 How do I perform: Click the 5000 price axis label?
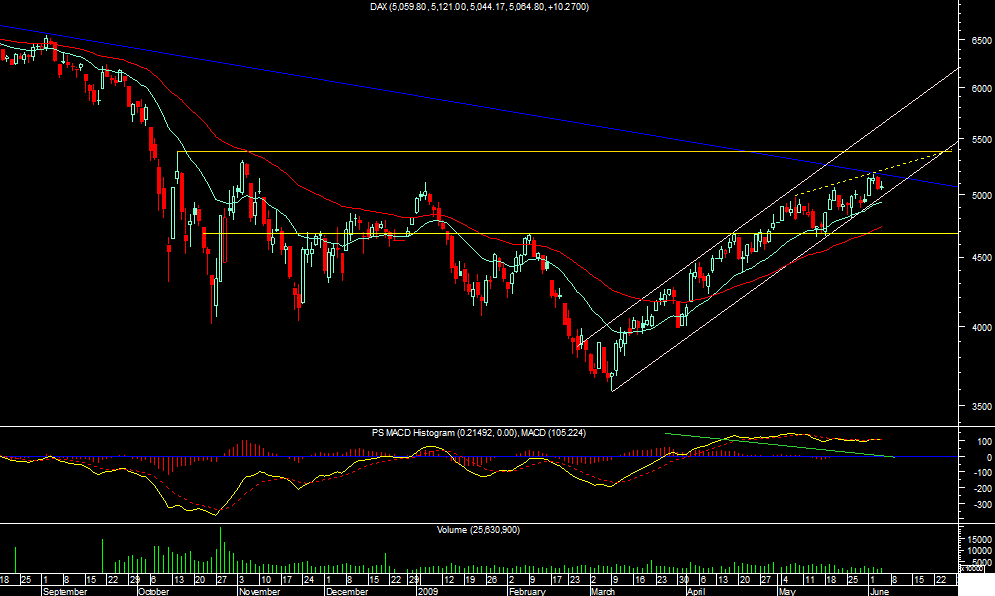coord(981,195)
